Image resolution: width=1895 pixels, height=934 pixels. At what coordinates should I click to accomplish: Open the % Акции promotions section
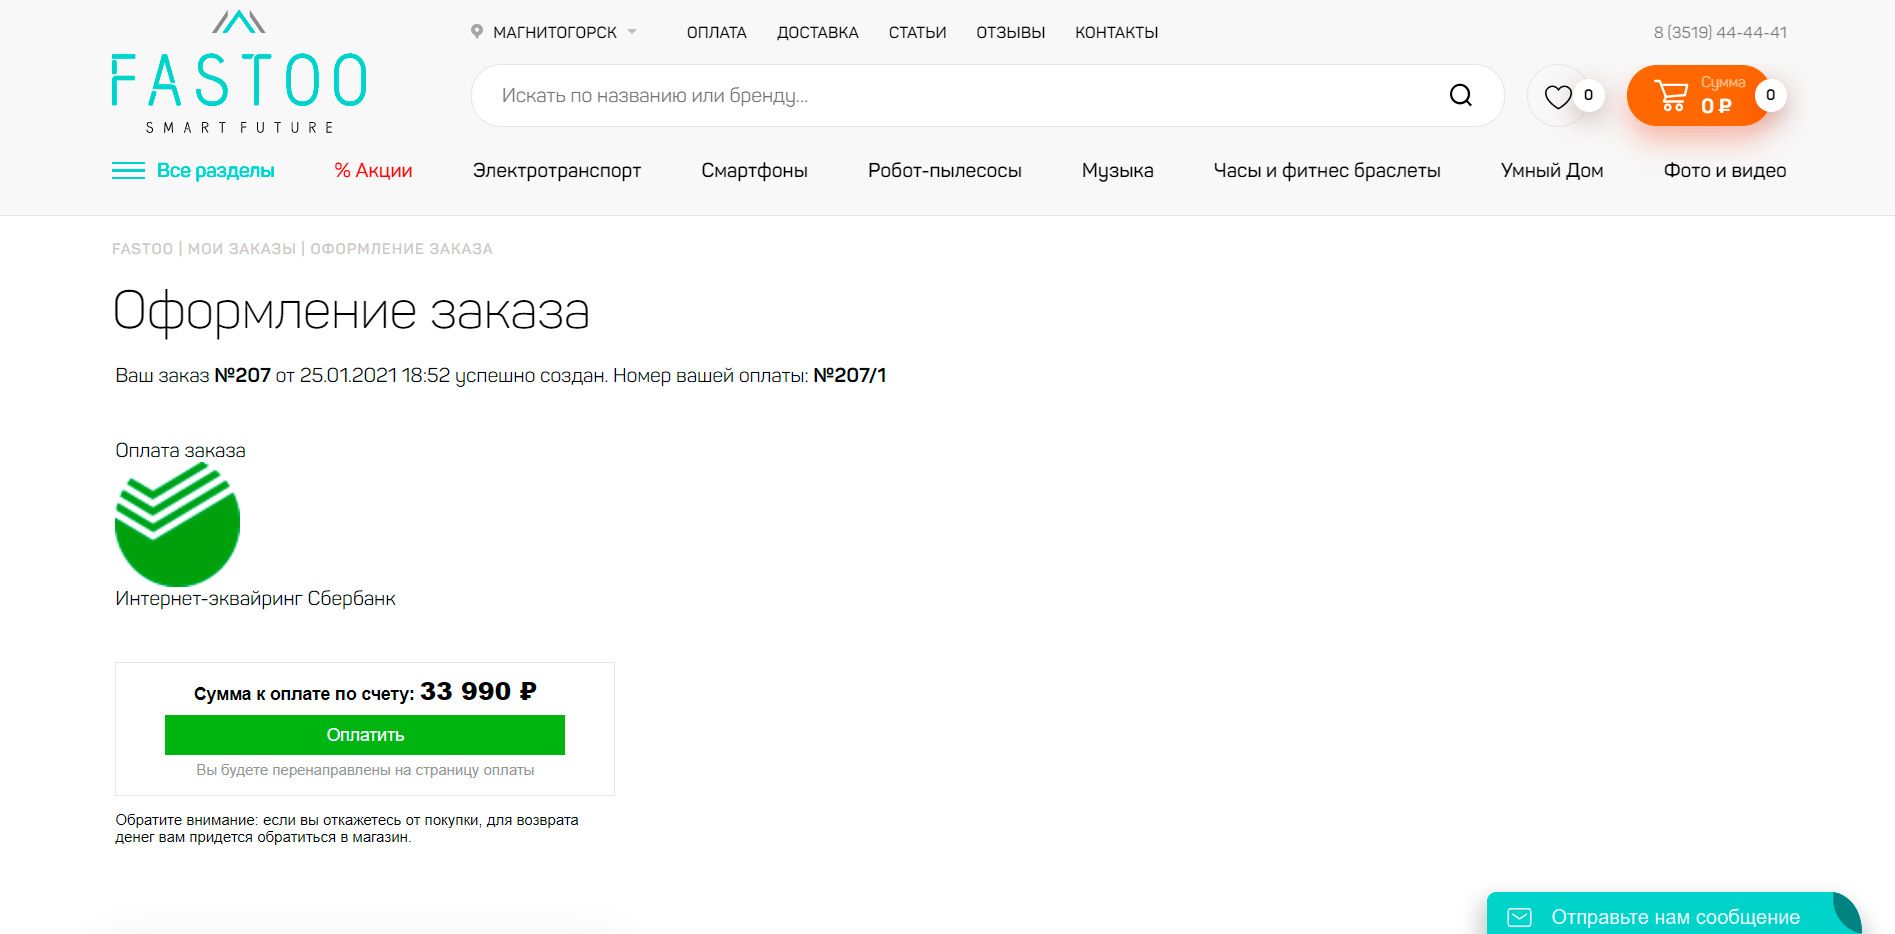[373, 170]
